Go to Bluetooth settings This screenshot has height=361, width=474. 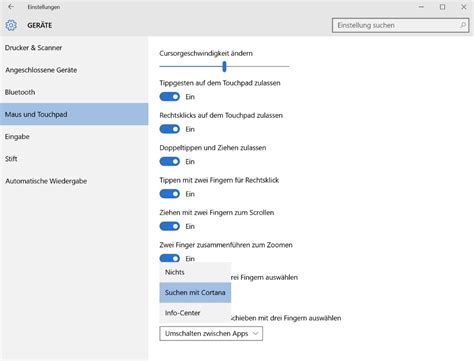74,92
